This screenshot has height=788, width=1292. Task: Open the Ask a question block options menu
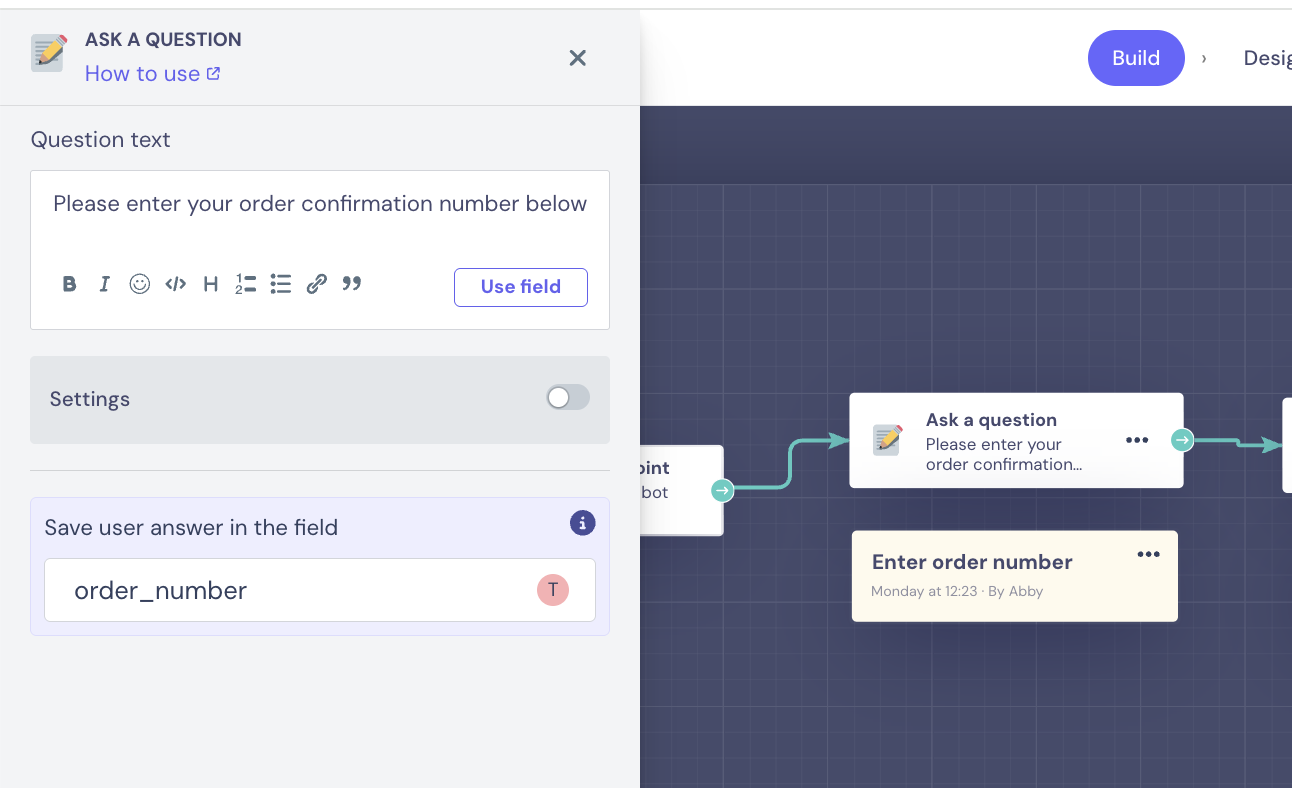point(1137,440)
